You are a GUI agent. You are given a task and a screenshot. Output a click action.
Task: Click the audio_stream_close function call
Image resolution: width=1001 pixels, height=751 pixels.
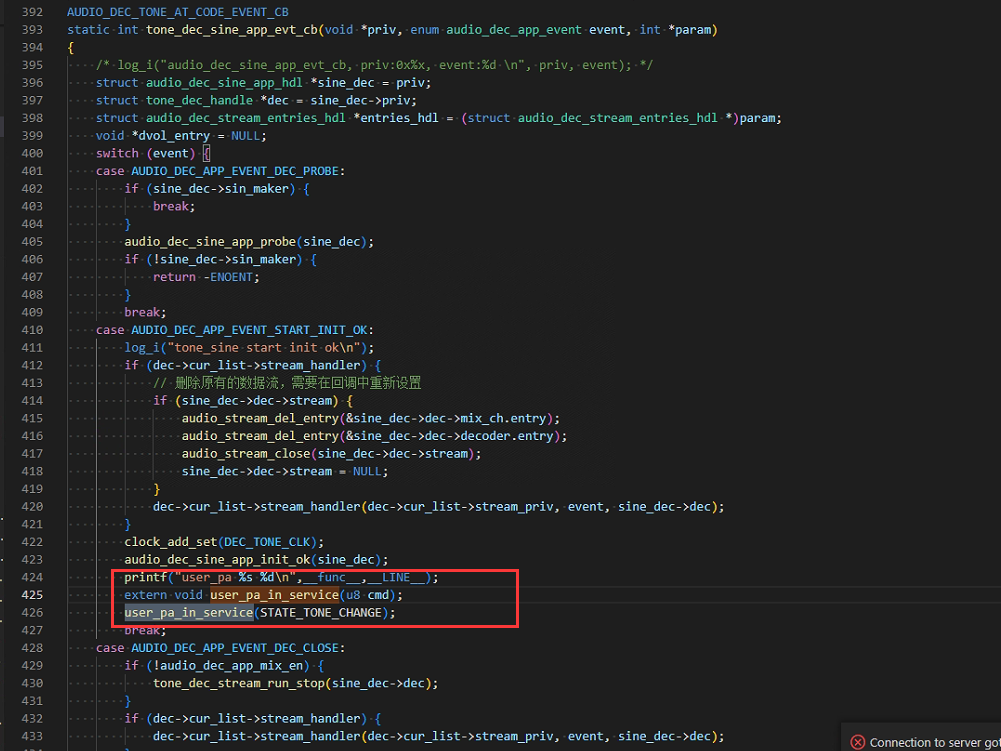246,453
